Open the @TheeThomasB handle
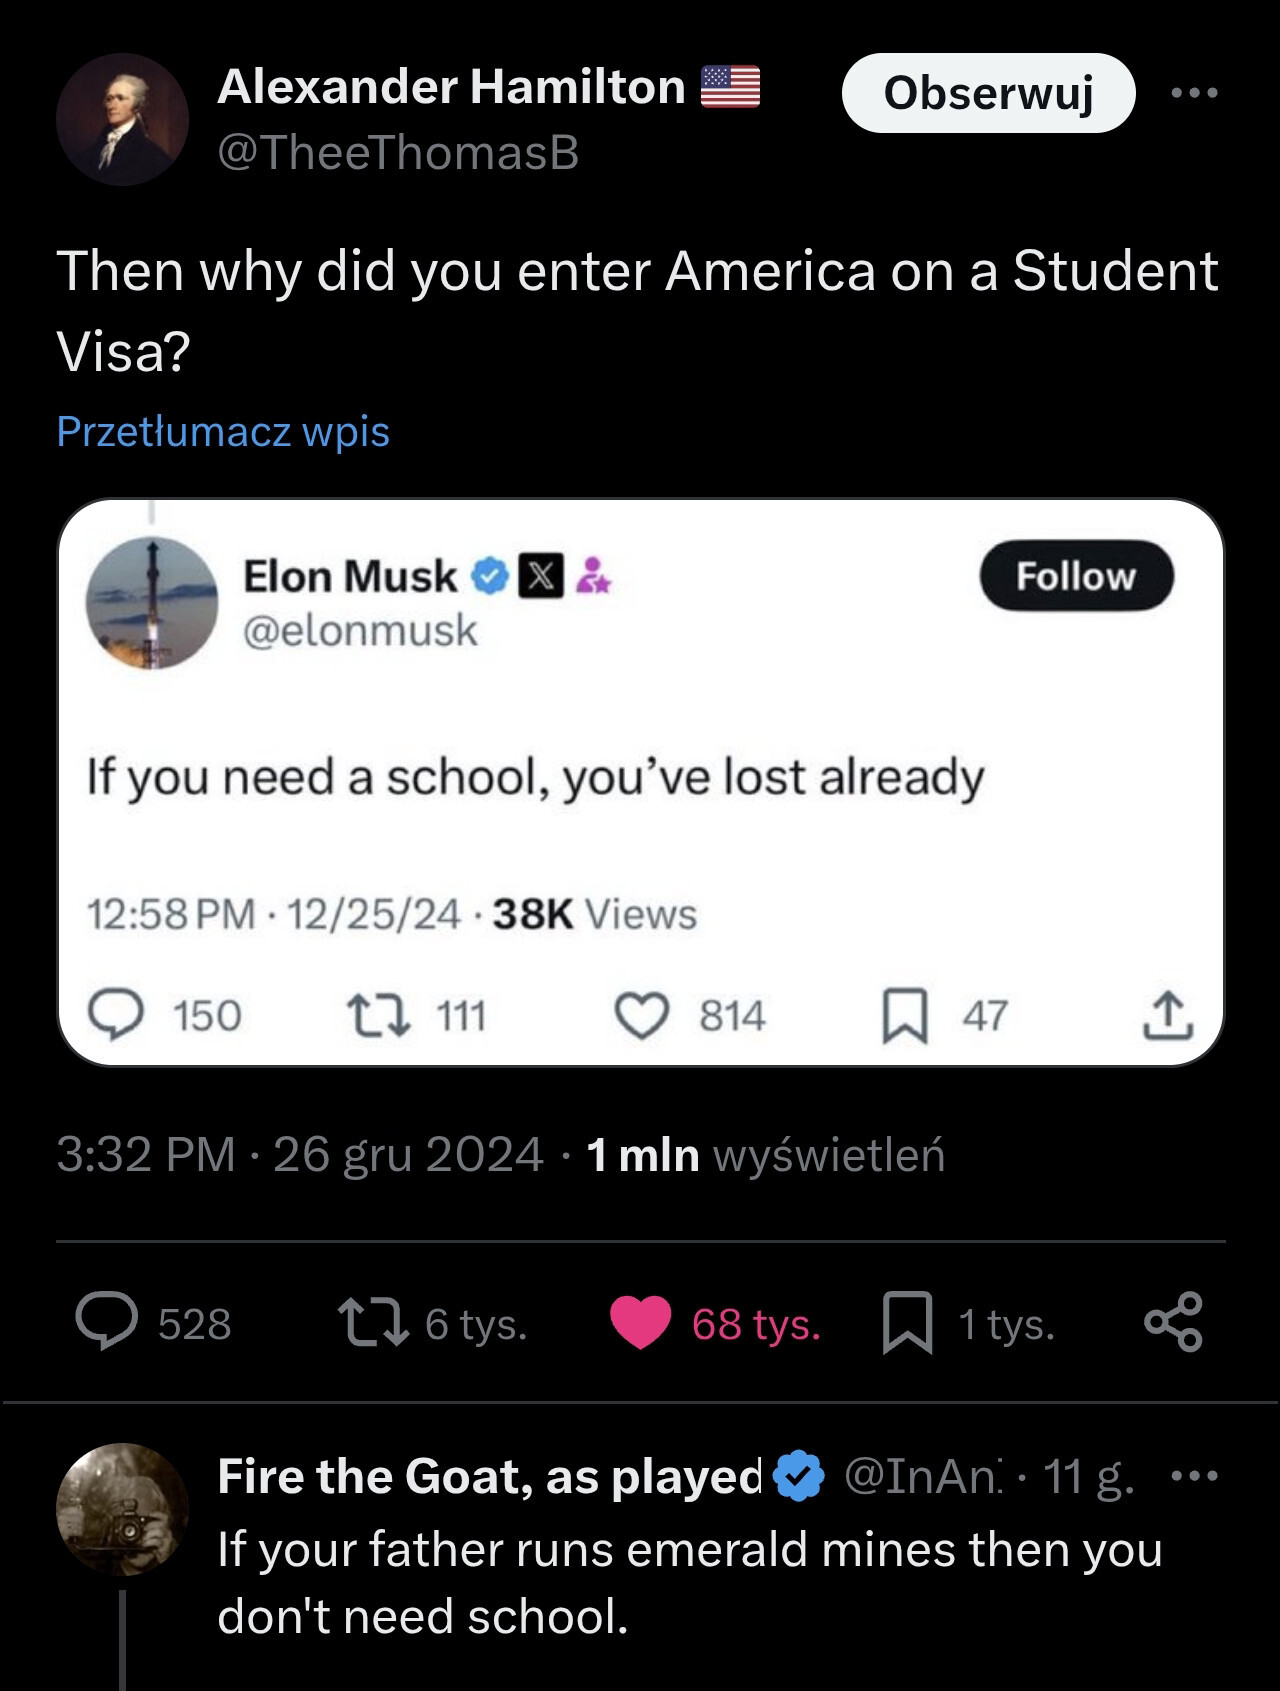The height and width of the screenshot is (1691, 1280). click(398, 153)
